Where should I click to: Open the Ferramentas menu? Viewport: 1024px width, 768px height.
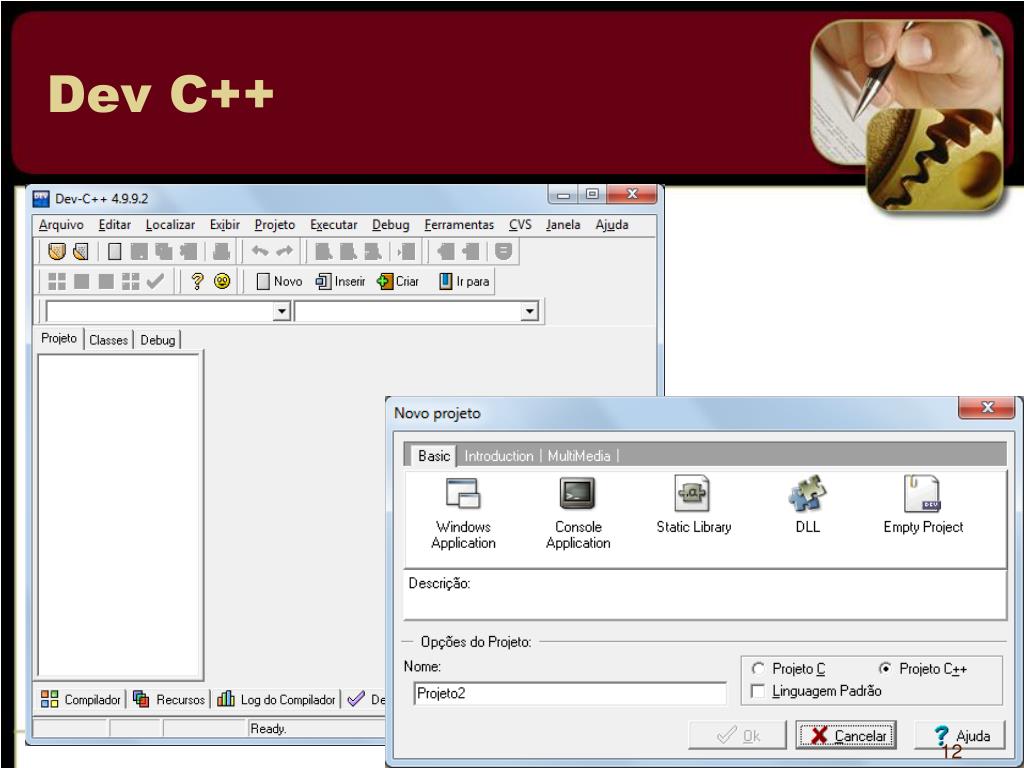(459, 225)
